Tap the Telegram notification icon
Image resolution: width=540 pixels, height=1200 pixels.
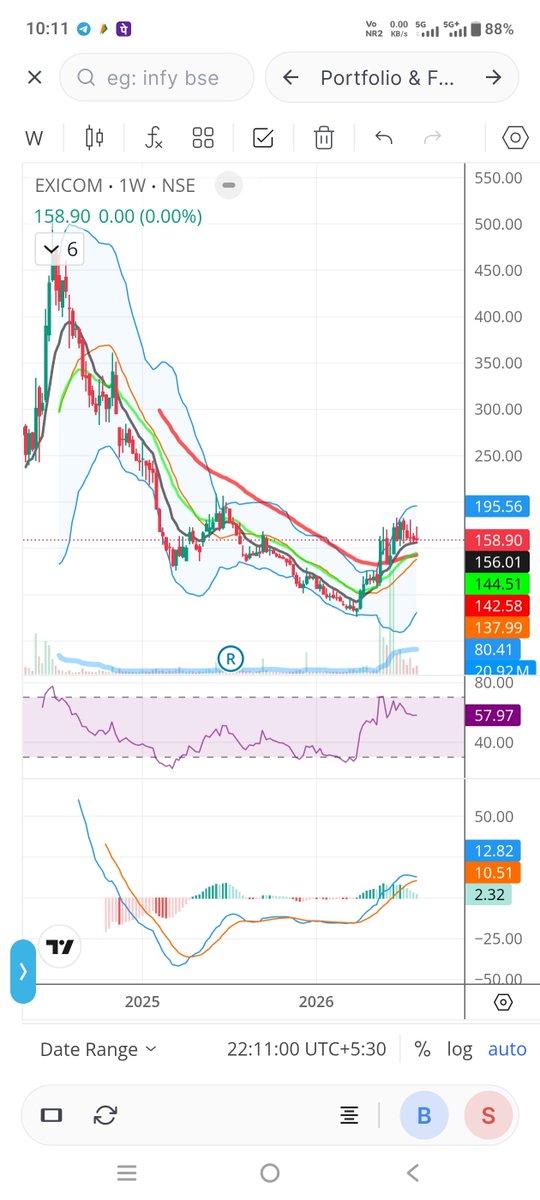point(84,29)
